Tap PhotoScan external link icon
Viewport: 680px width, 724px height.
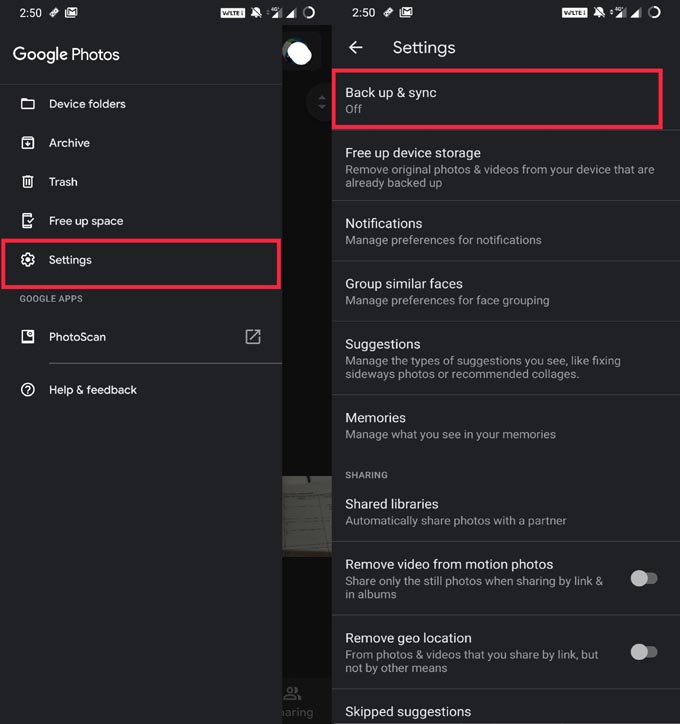[x=253, y=337]
